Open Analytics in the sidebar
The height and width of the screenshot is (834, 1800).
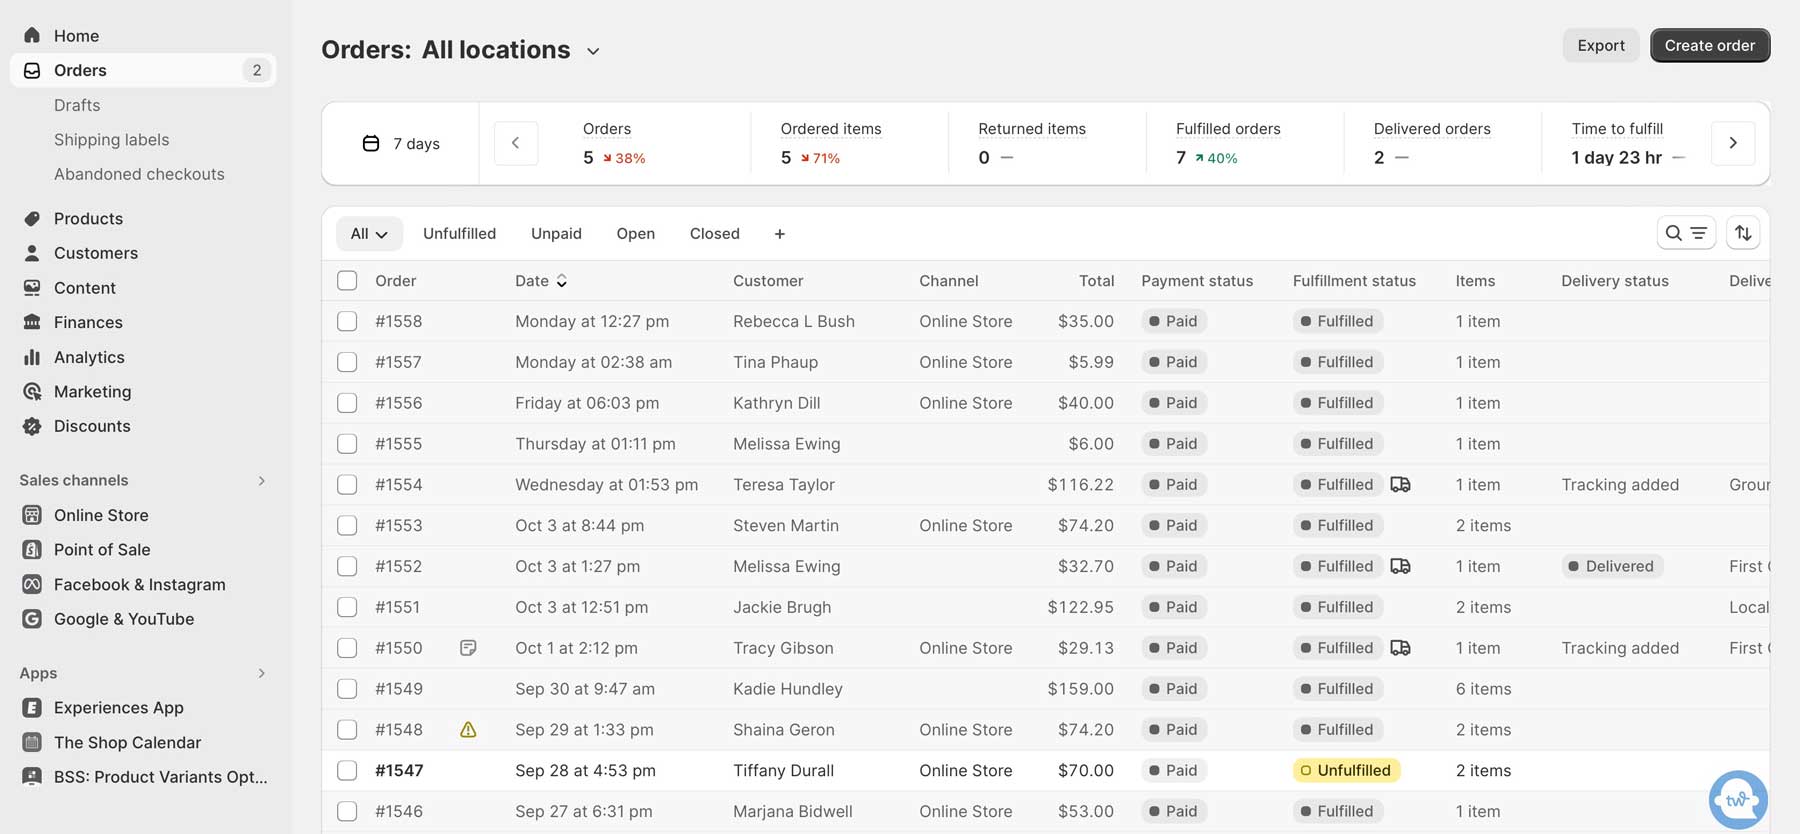tap(89, 357)
